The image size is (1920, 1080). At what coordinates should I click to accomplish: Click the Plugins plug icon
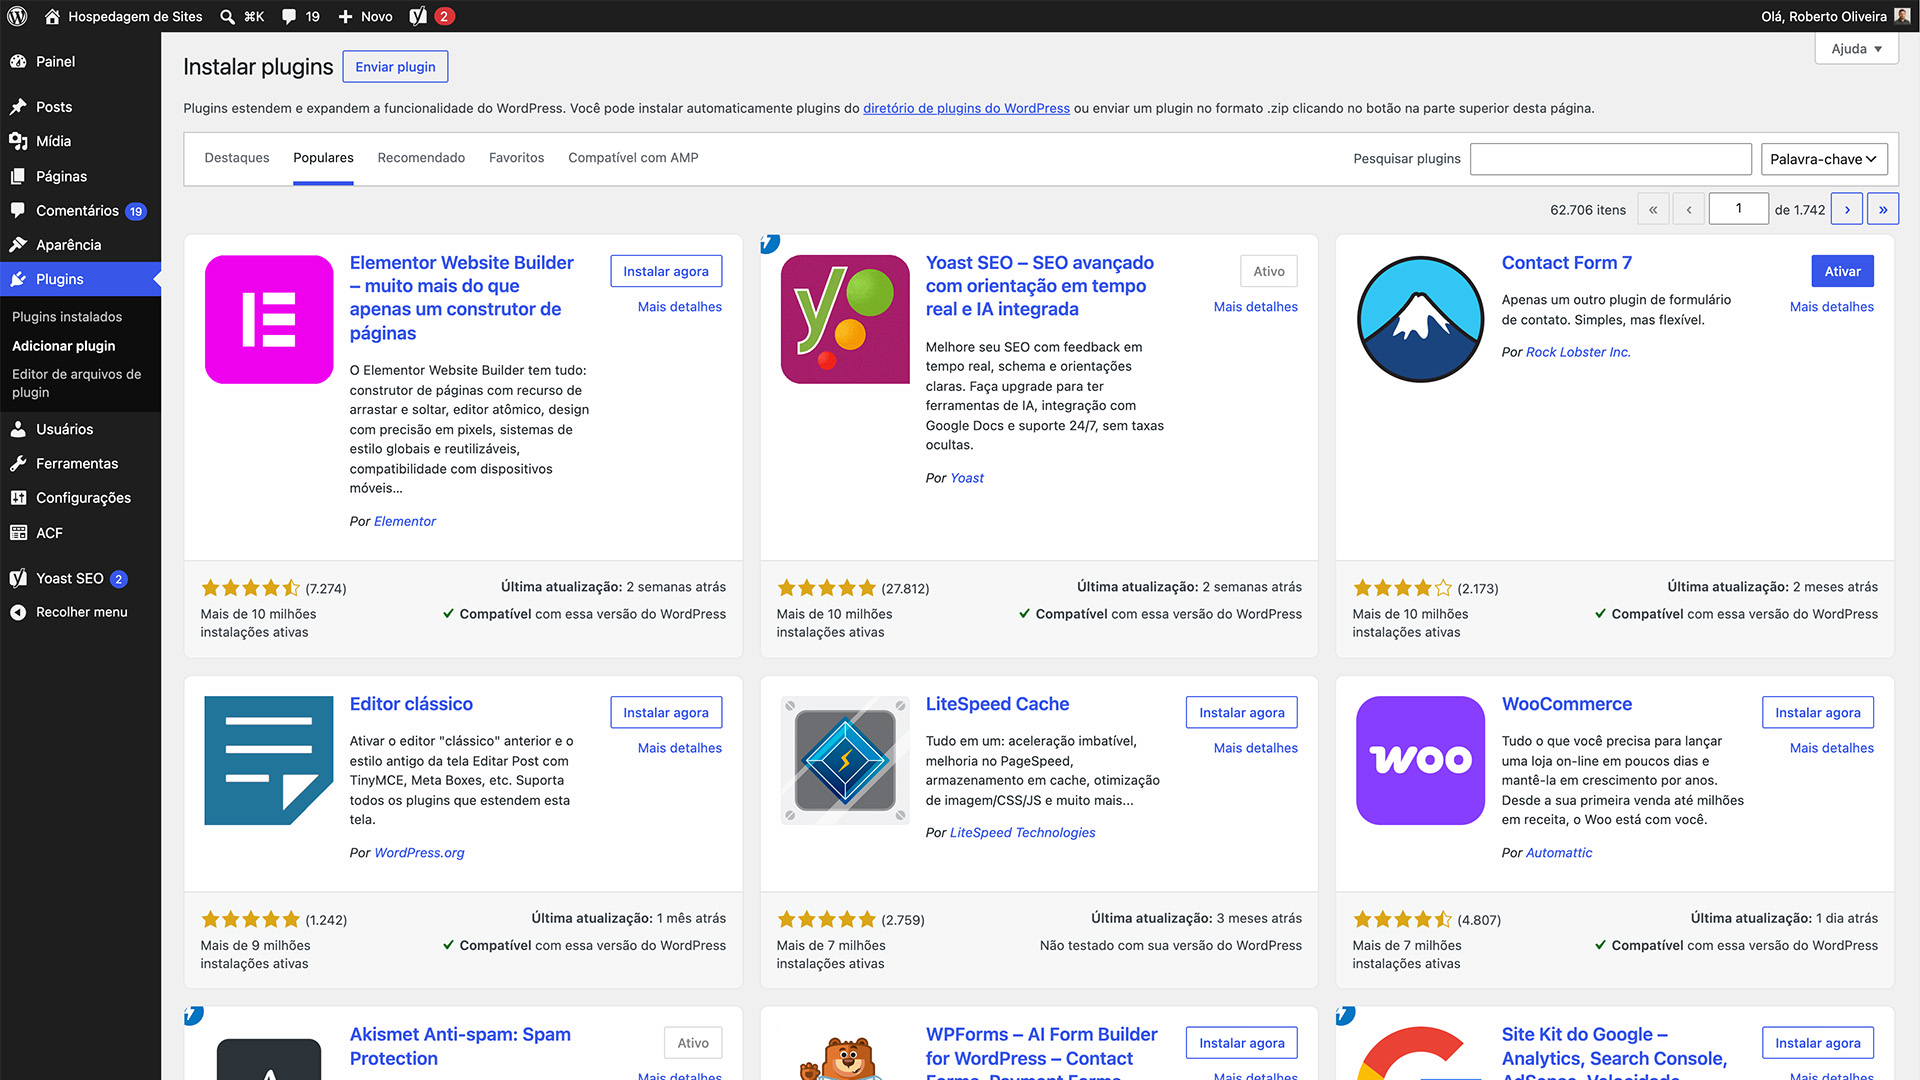pos(18,279)
